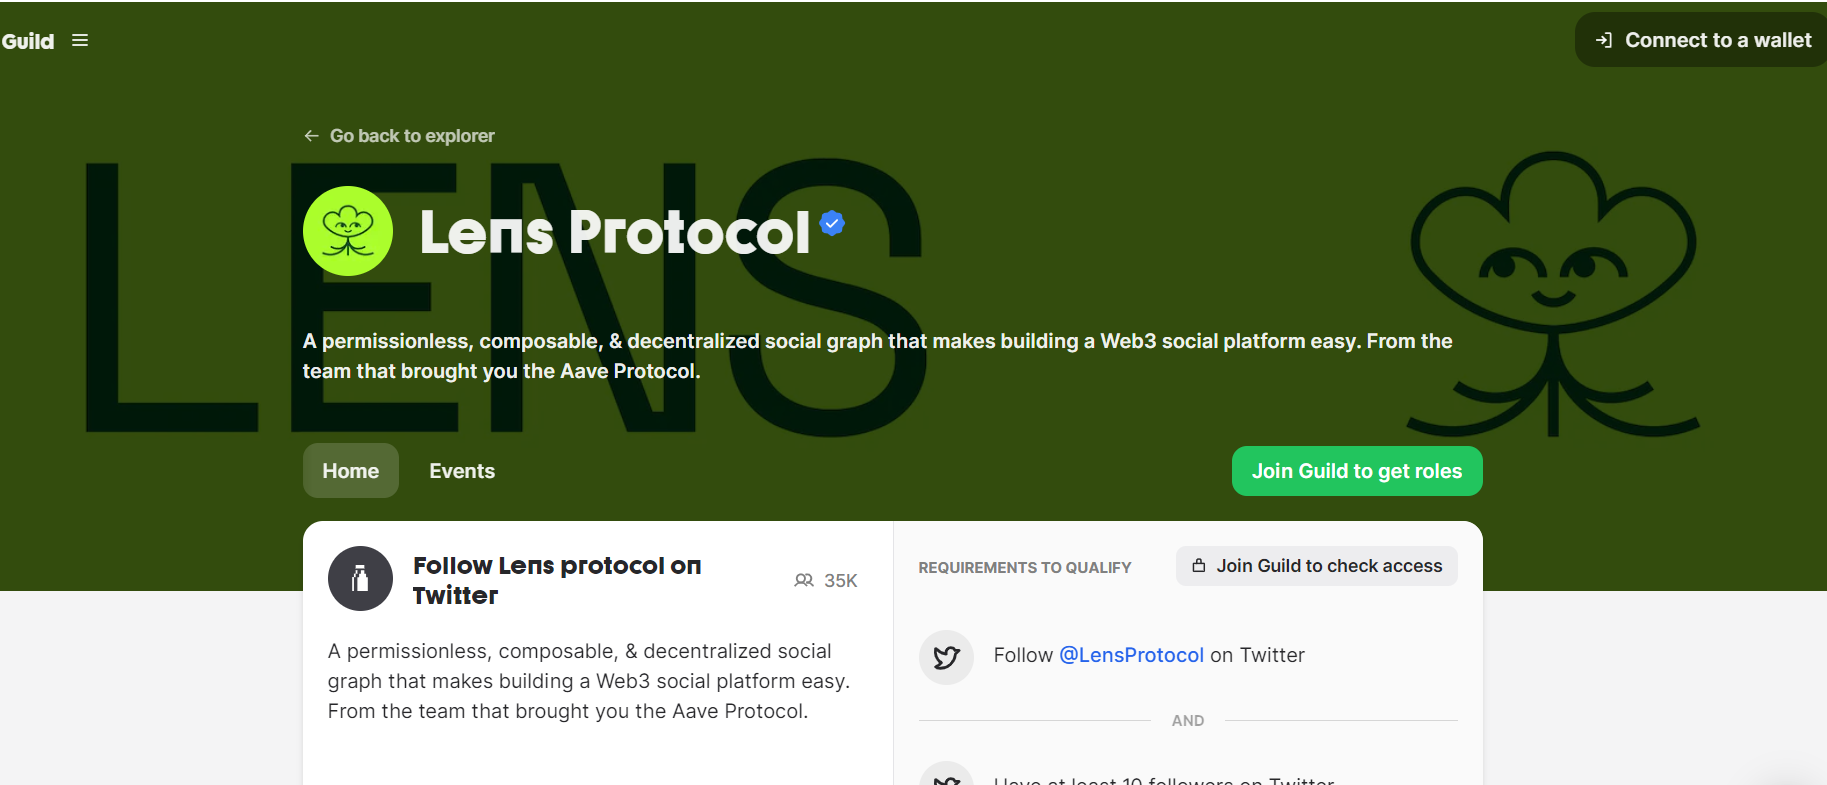Click the Follow Lens protocol on Twitter role title
1827x785 pixels.
pos(557,581)
